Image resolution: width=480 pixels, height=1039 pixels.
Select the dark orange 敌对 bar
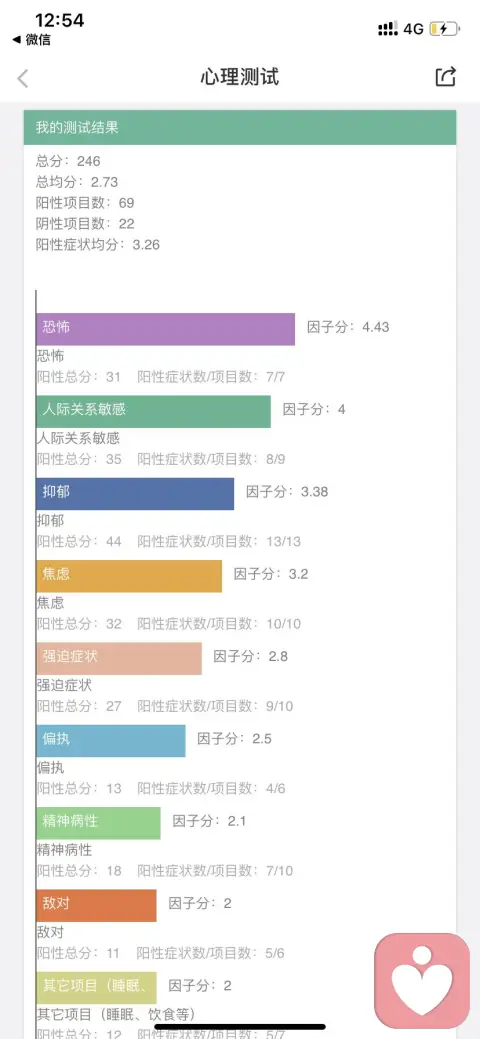pos(96,905)
